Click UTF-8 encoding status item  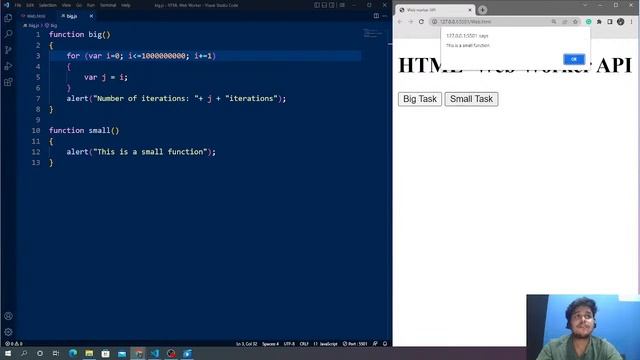point(289,344)
